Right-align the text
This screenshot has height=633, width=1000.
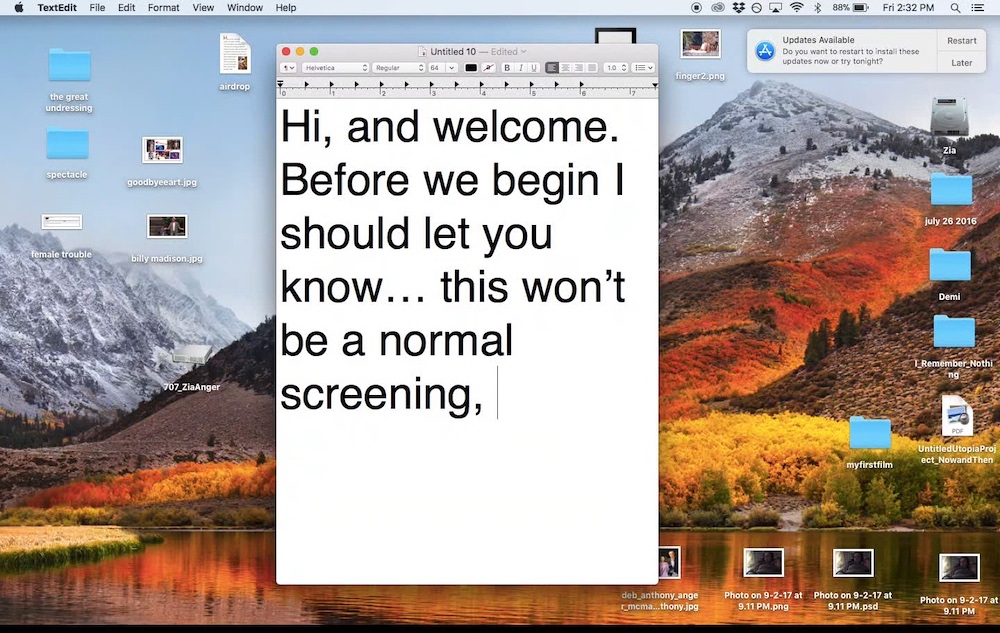tap(578, 68)
